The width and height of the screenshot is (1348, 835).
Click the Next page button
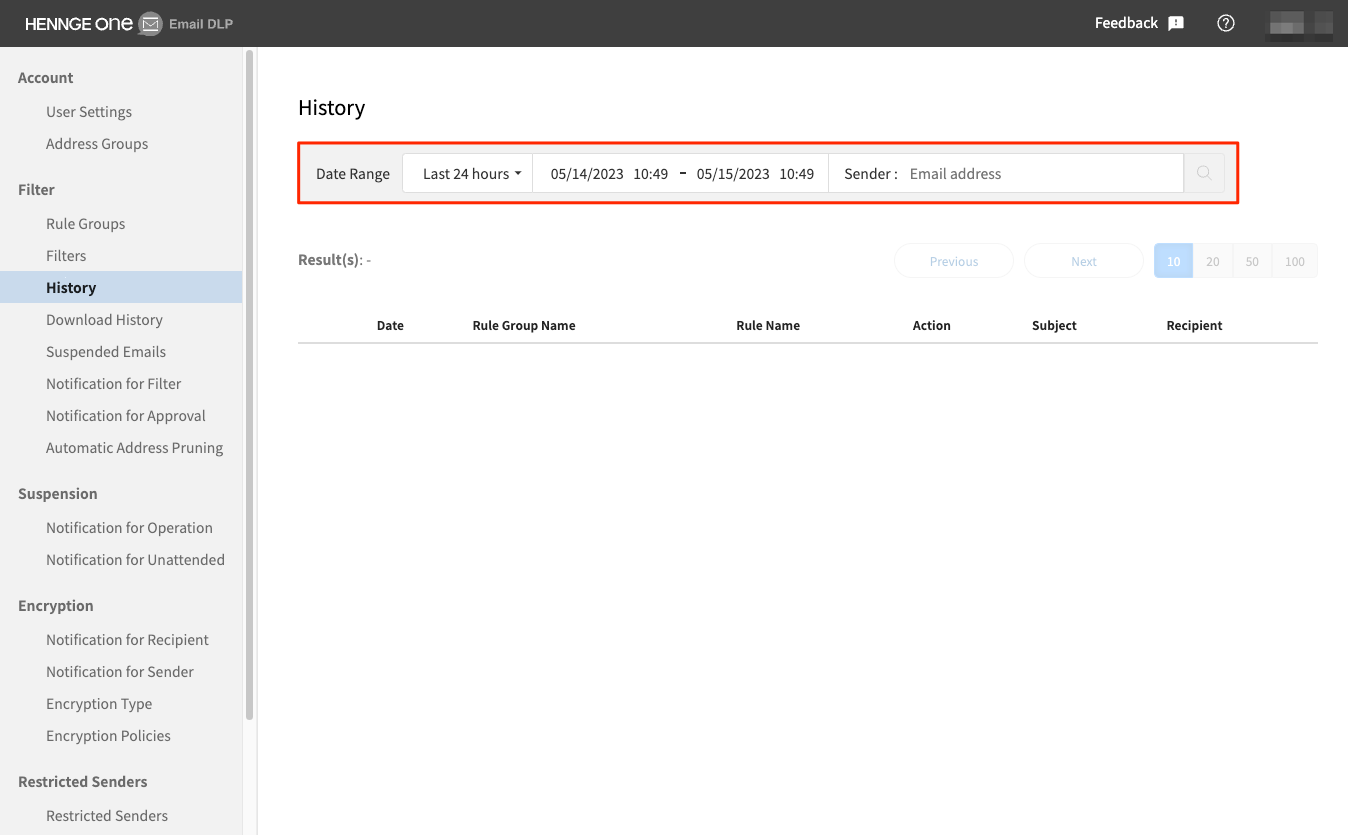tap(1084, 261)
